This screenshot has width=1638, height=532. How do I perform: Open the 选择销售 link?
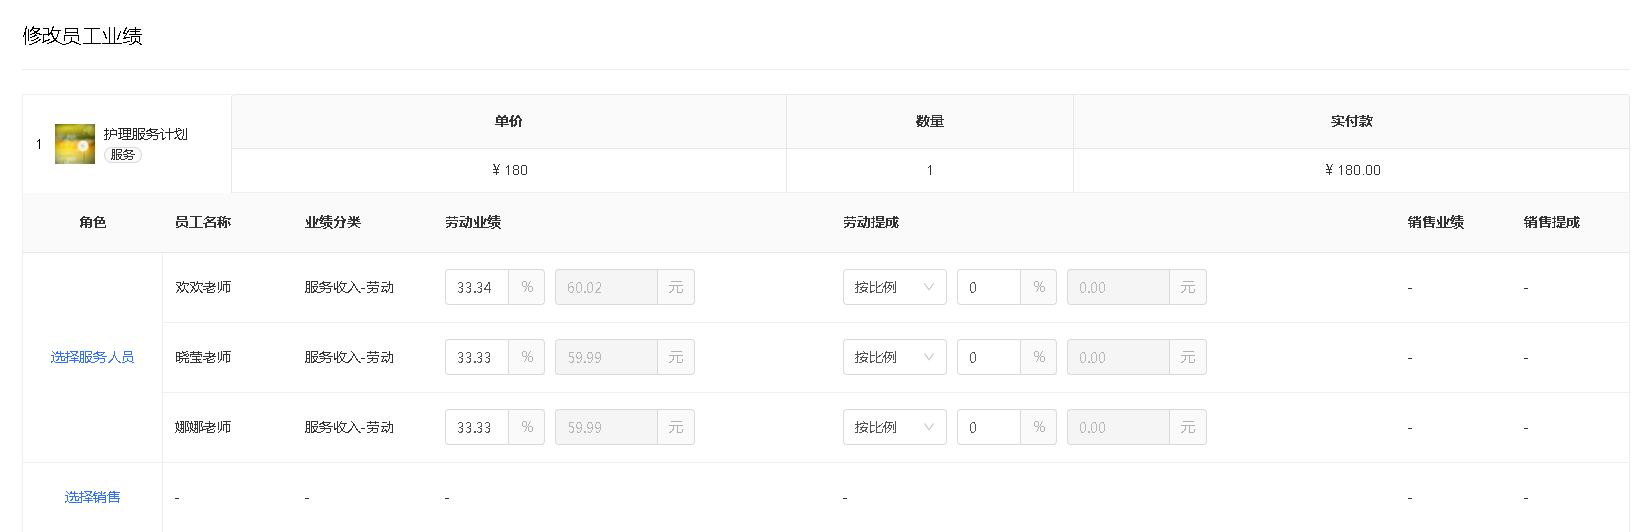pyautogui.click(x=92, y=497)
